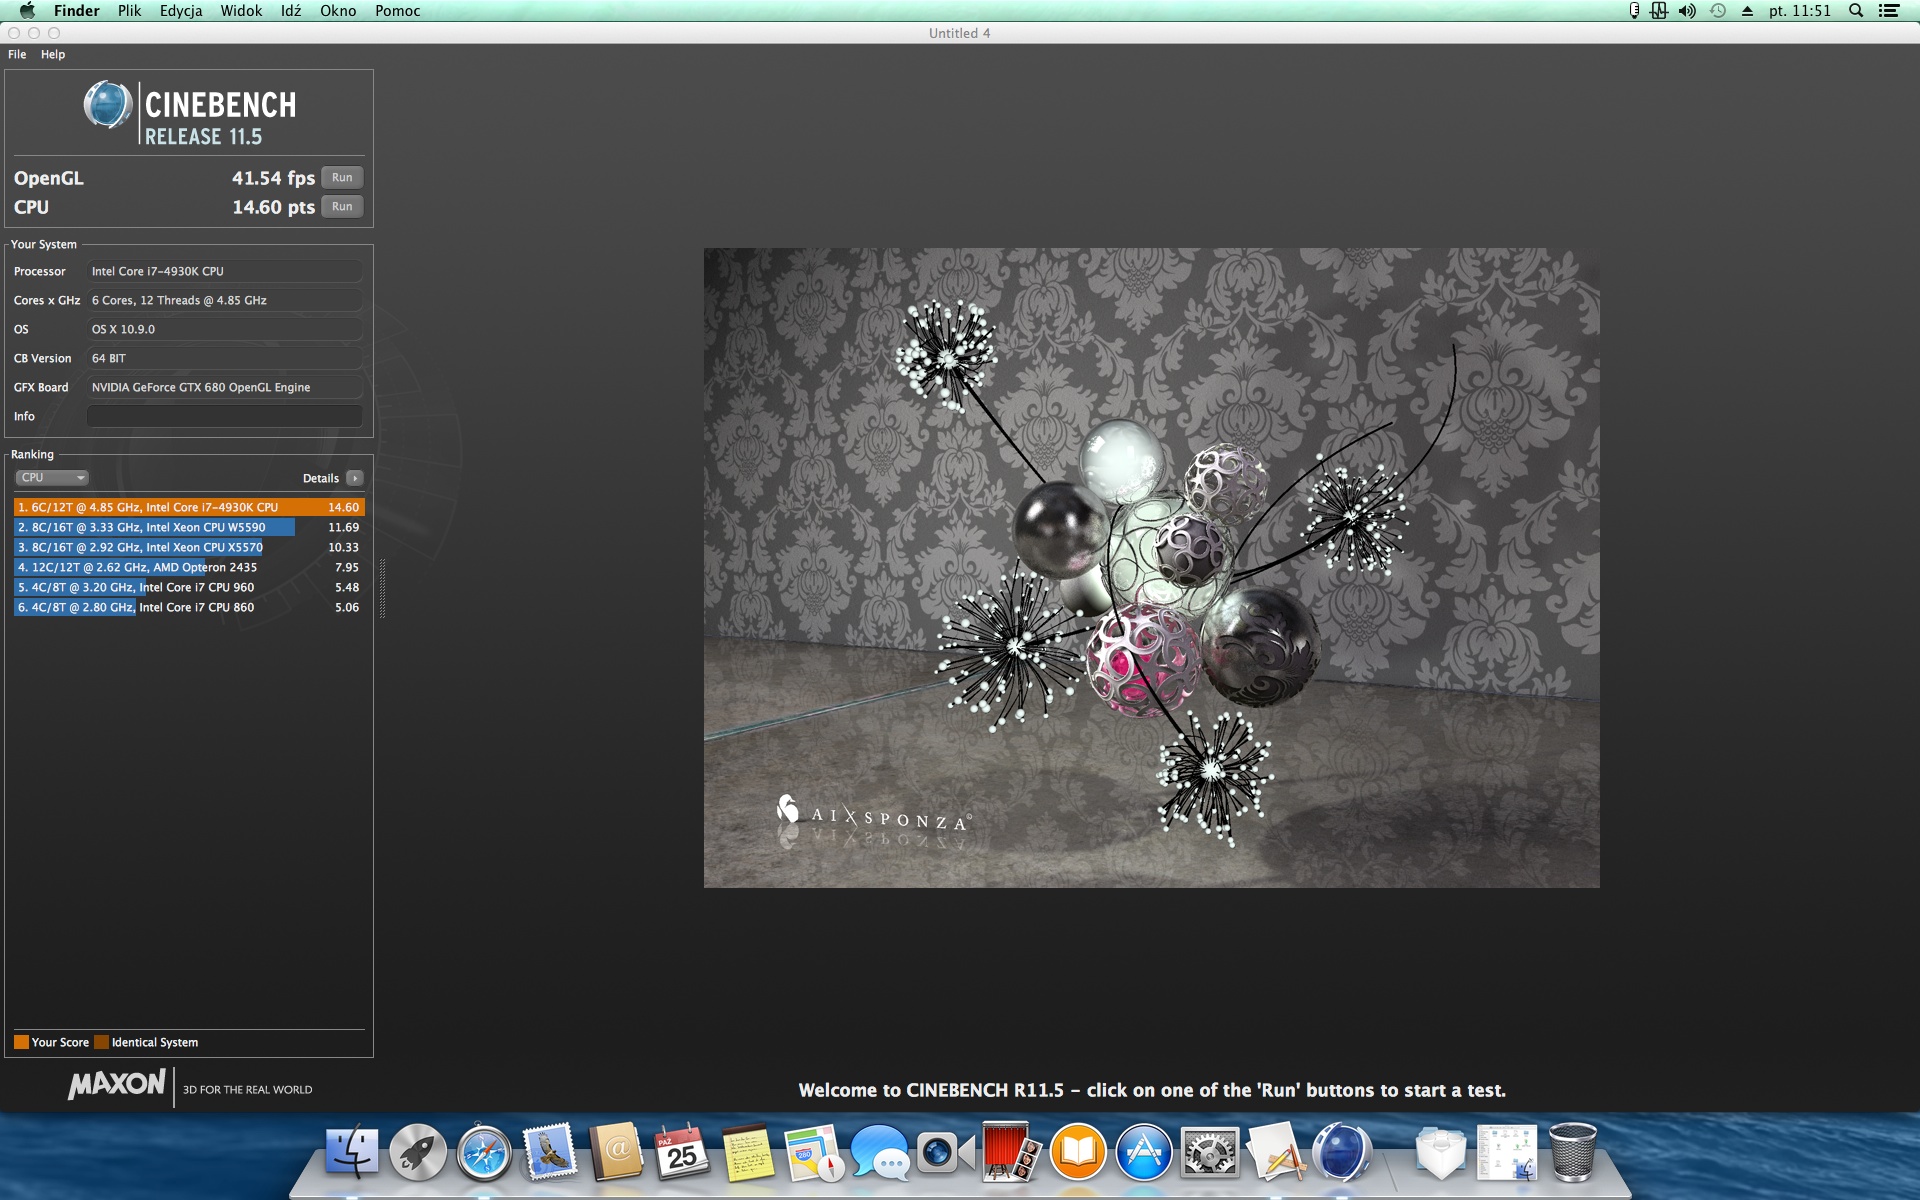Run the OpenGL benchmark test
Image resolution: width=1920 pixels, height=1200 pixels.
coord(342,178)
